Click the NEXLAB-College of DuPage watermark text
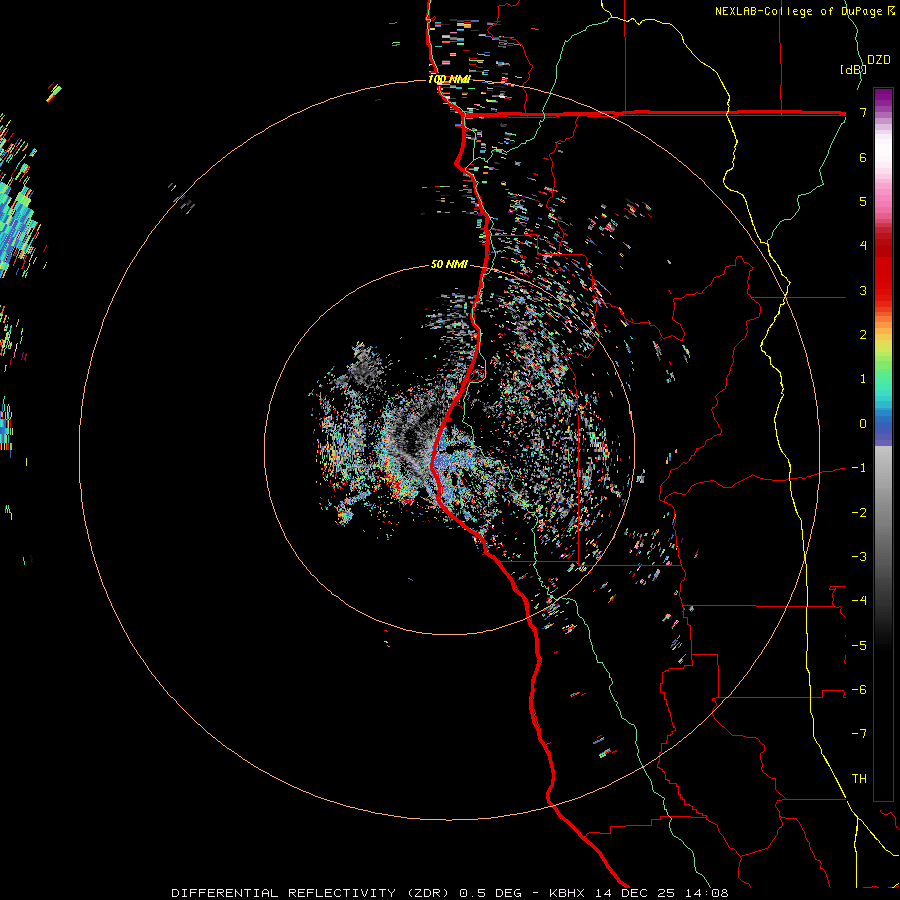The height and width of the screenshot is (900, 900). coord(805,11)
